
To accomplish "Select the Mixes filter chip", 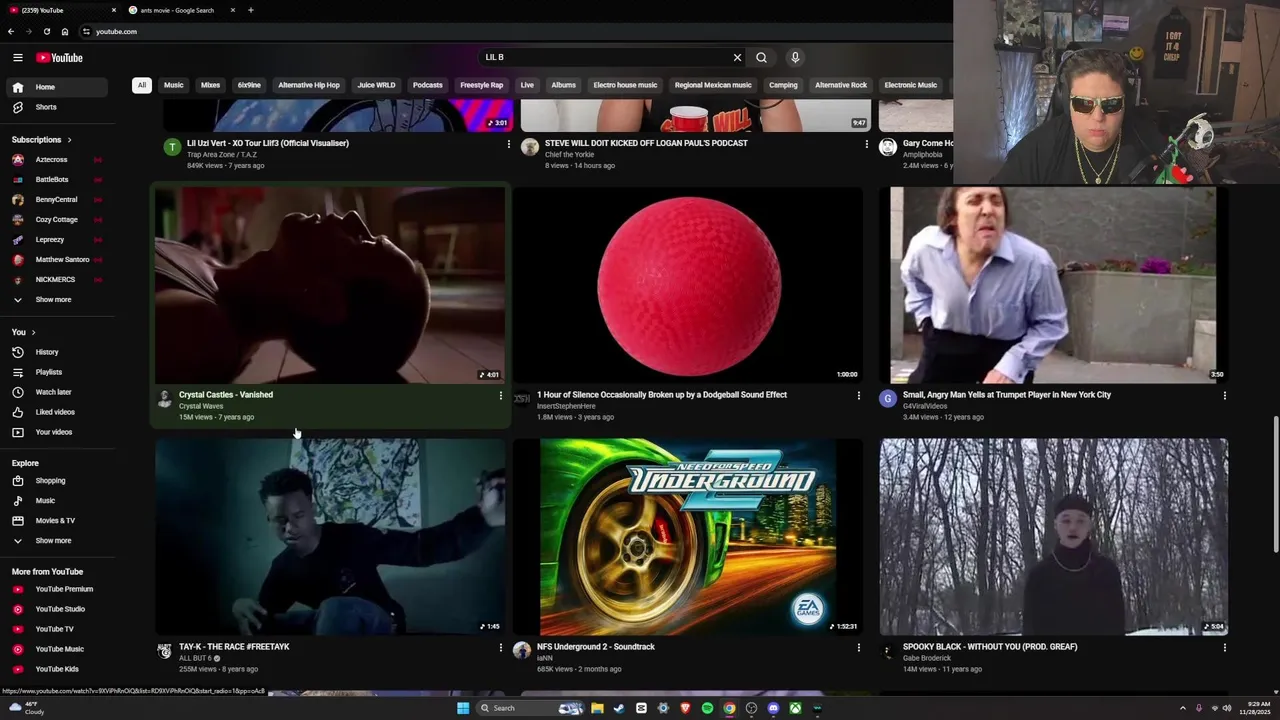I will 210,85.
